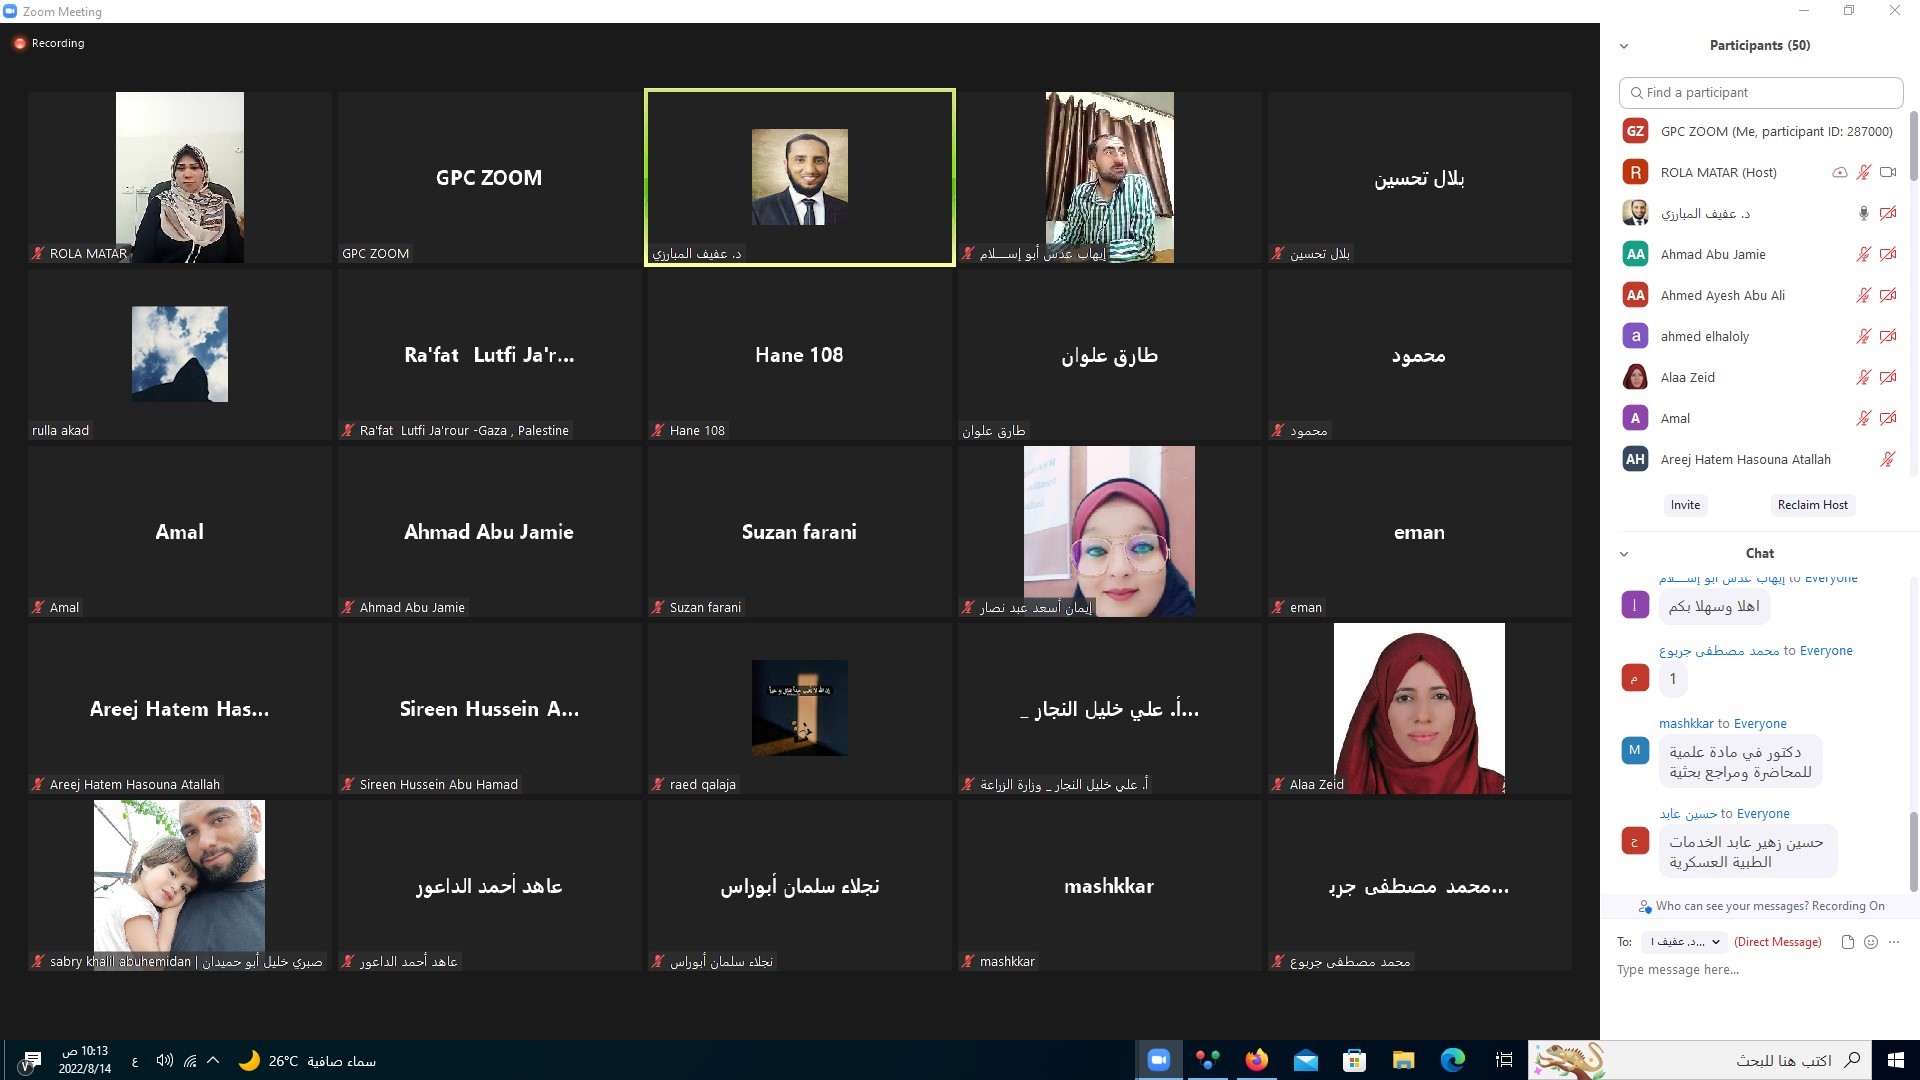Toggle Amal's muted microphone in participants list
The height and width of the screenshot is (1080, 1920).
coord(1863,418)
